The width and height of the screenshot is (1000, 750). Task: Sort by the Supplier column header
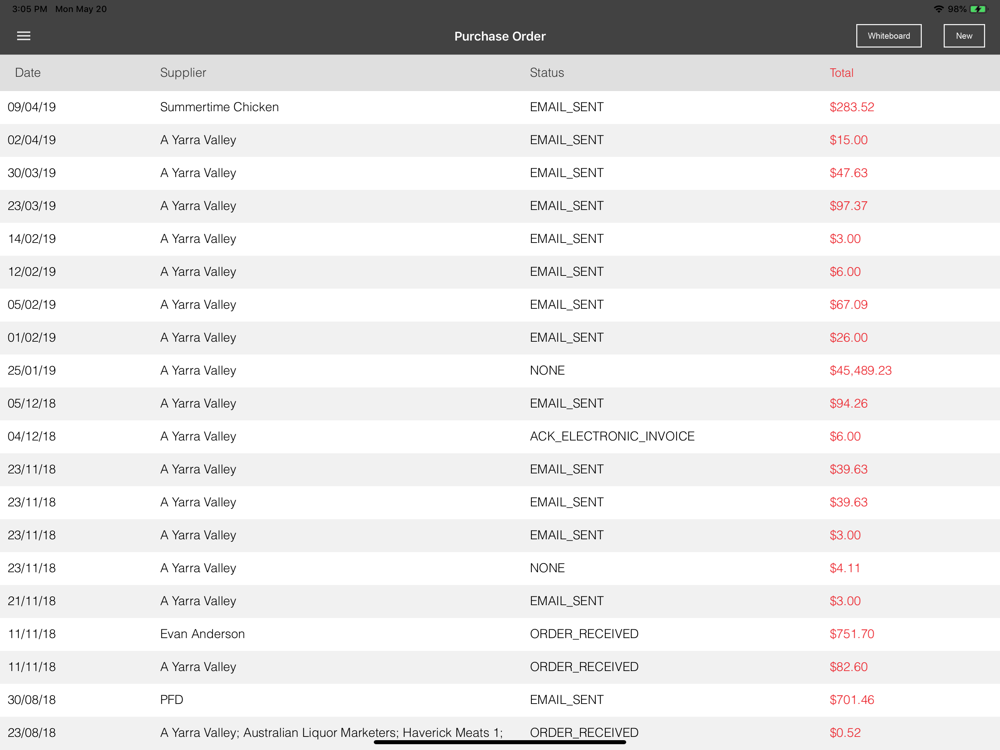tap(183, 73)
